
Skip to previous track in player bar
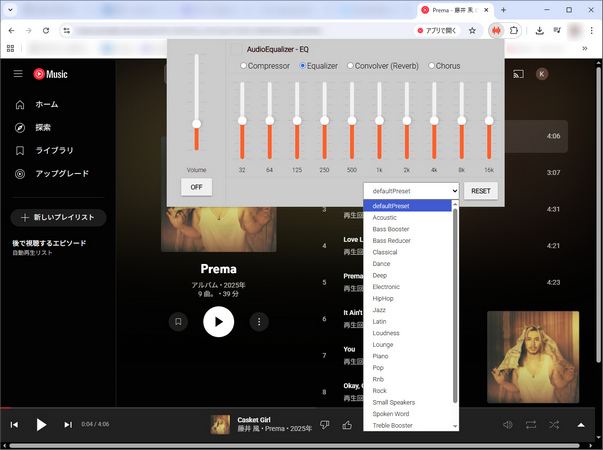coord(14,425)
